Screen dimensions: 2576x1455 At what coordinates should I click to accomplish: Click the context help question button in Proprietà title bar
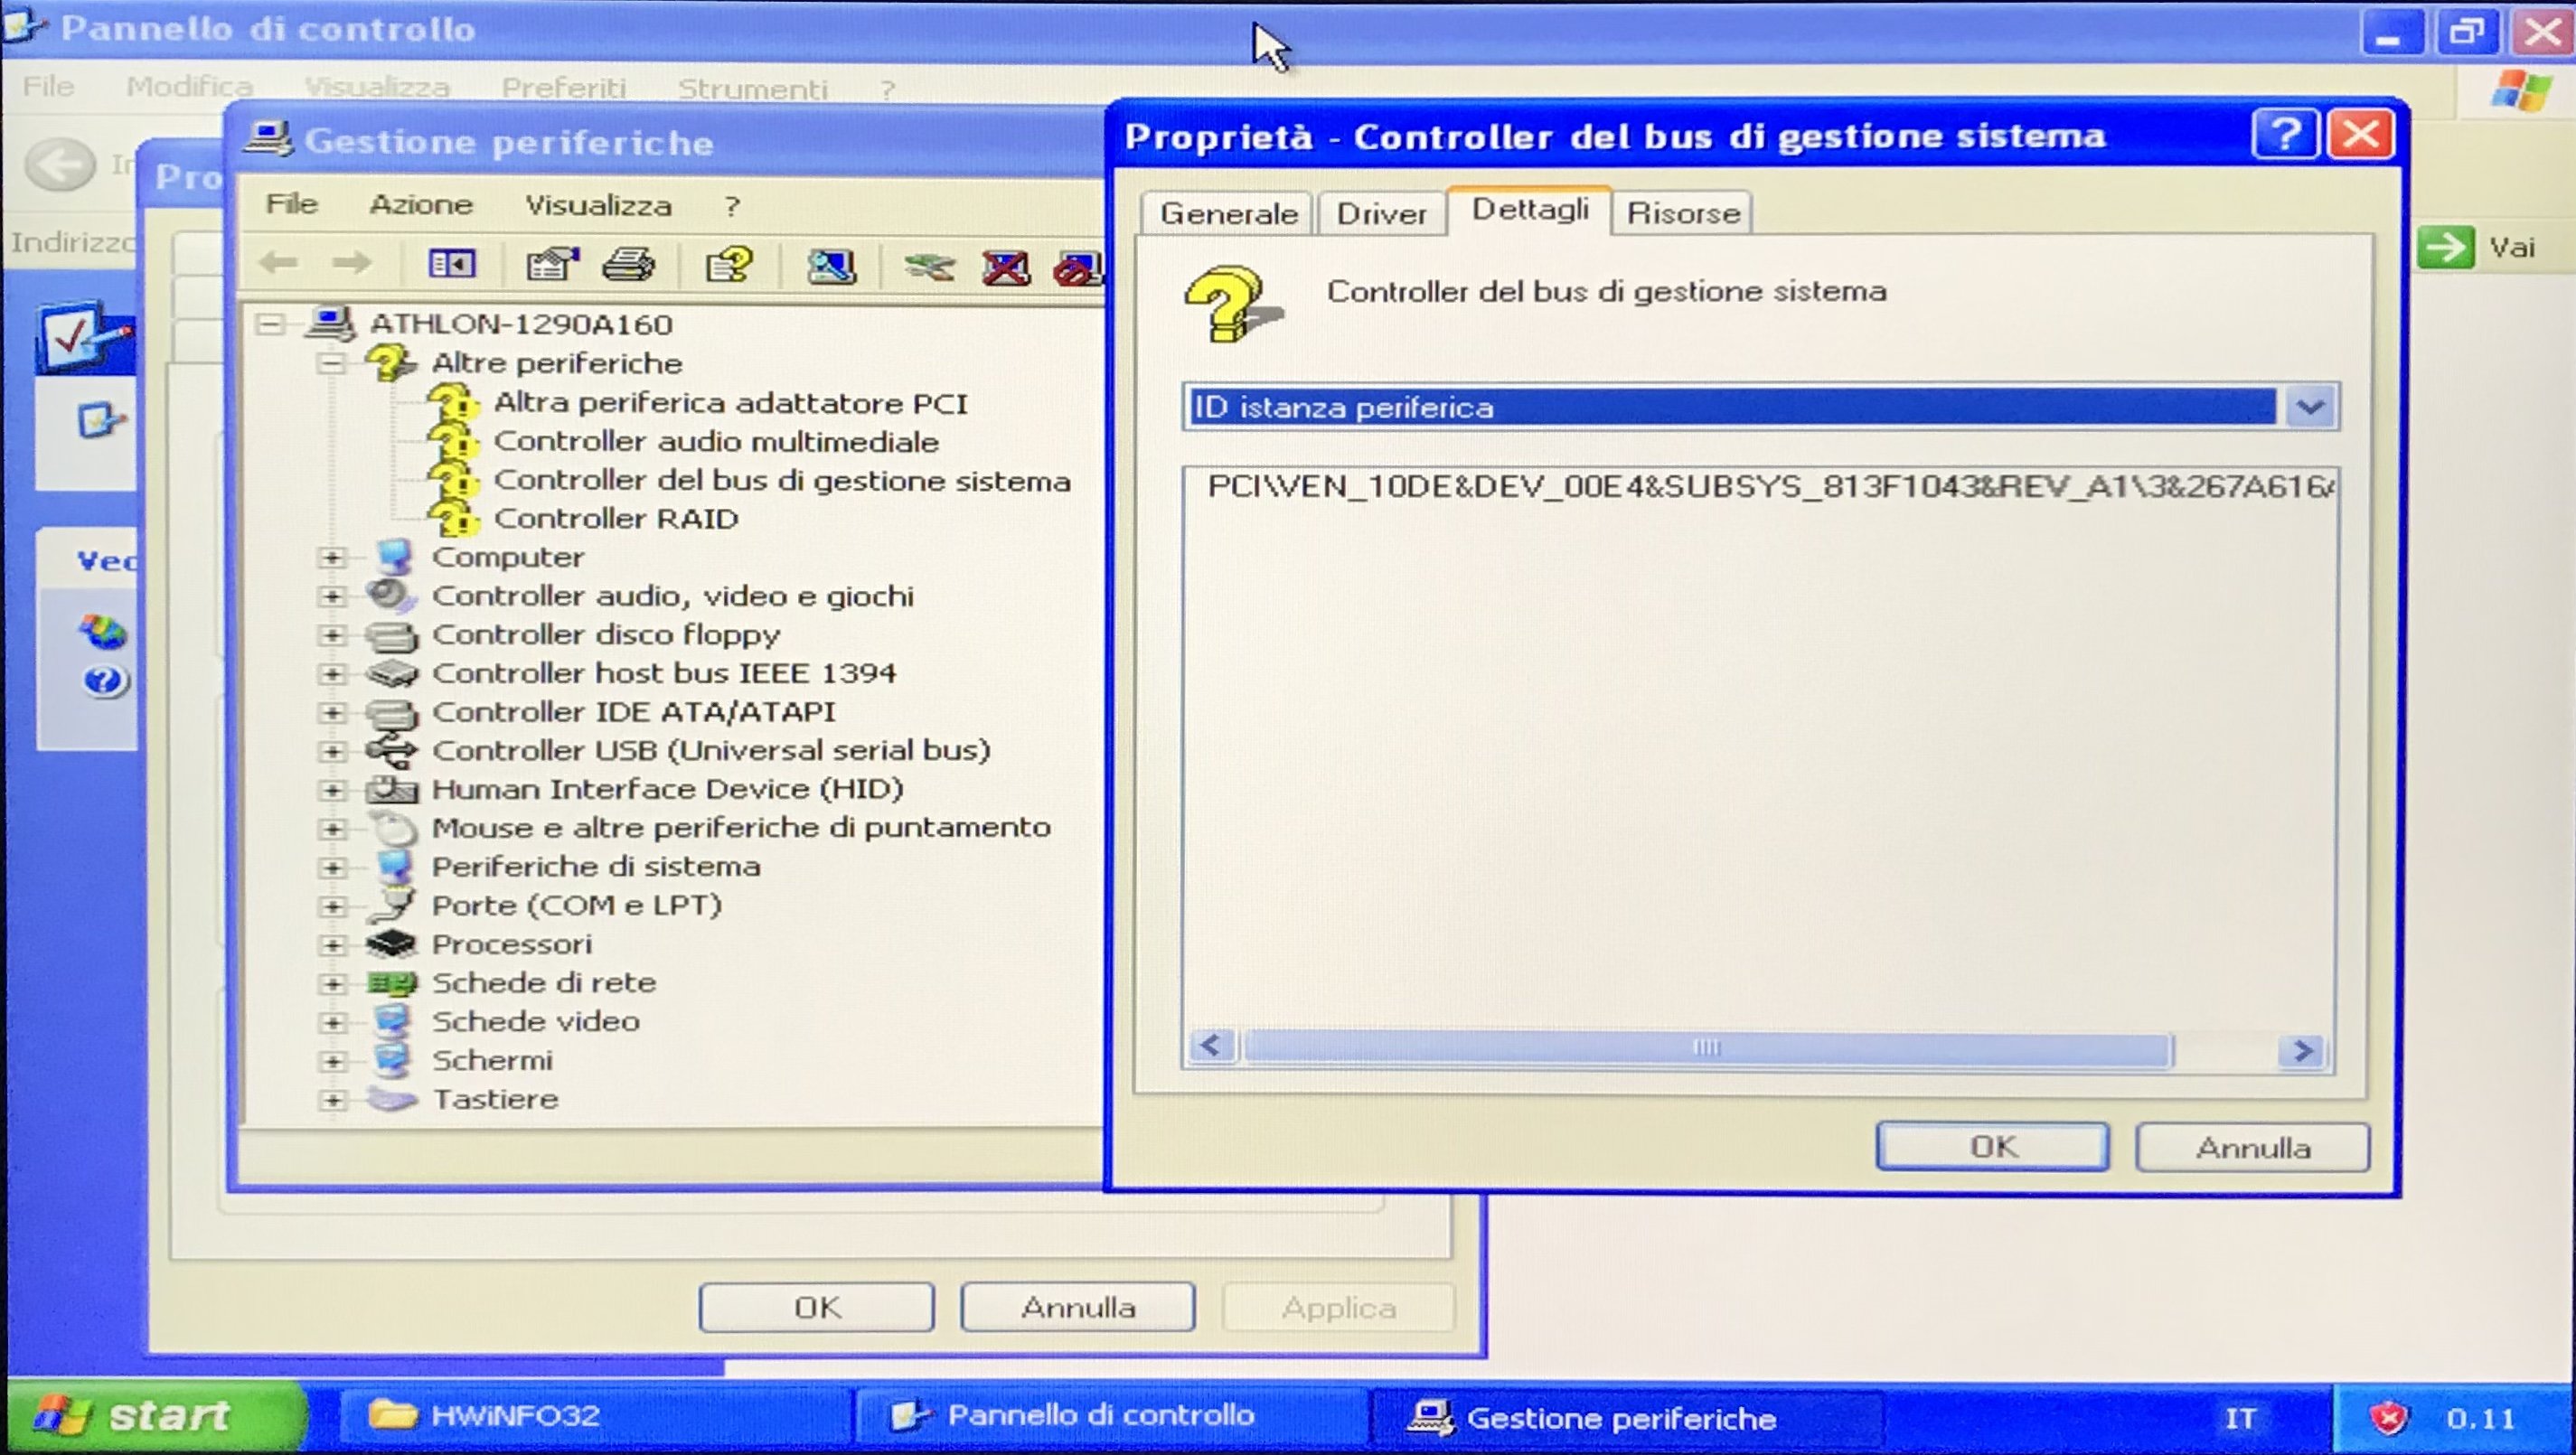(2284, 134)
